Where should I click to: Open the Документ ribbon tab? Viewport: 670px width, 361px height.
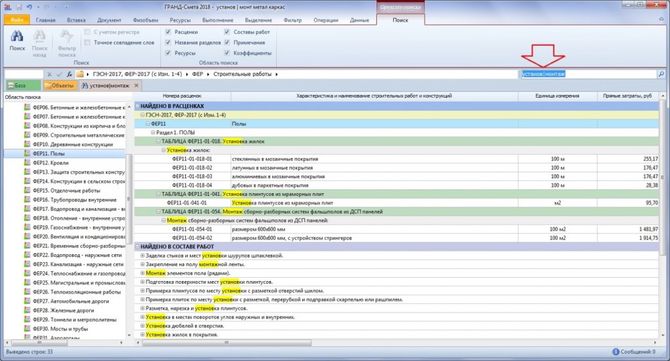pos(109,20)
